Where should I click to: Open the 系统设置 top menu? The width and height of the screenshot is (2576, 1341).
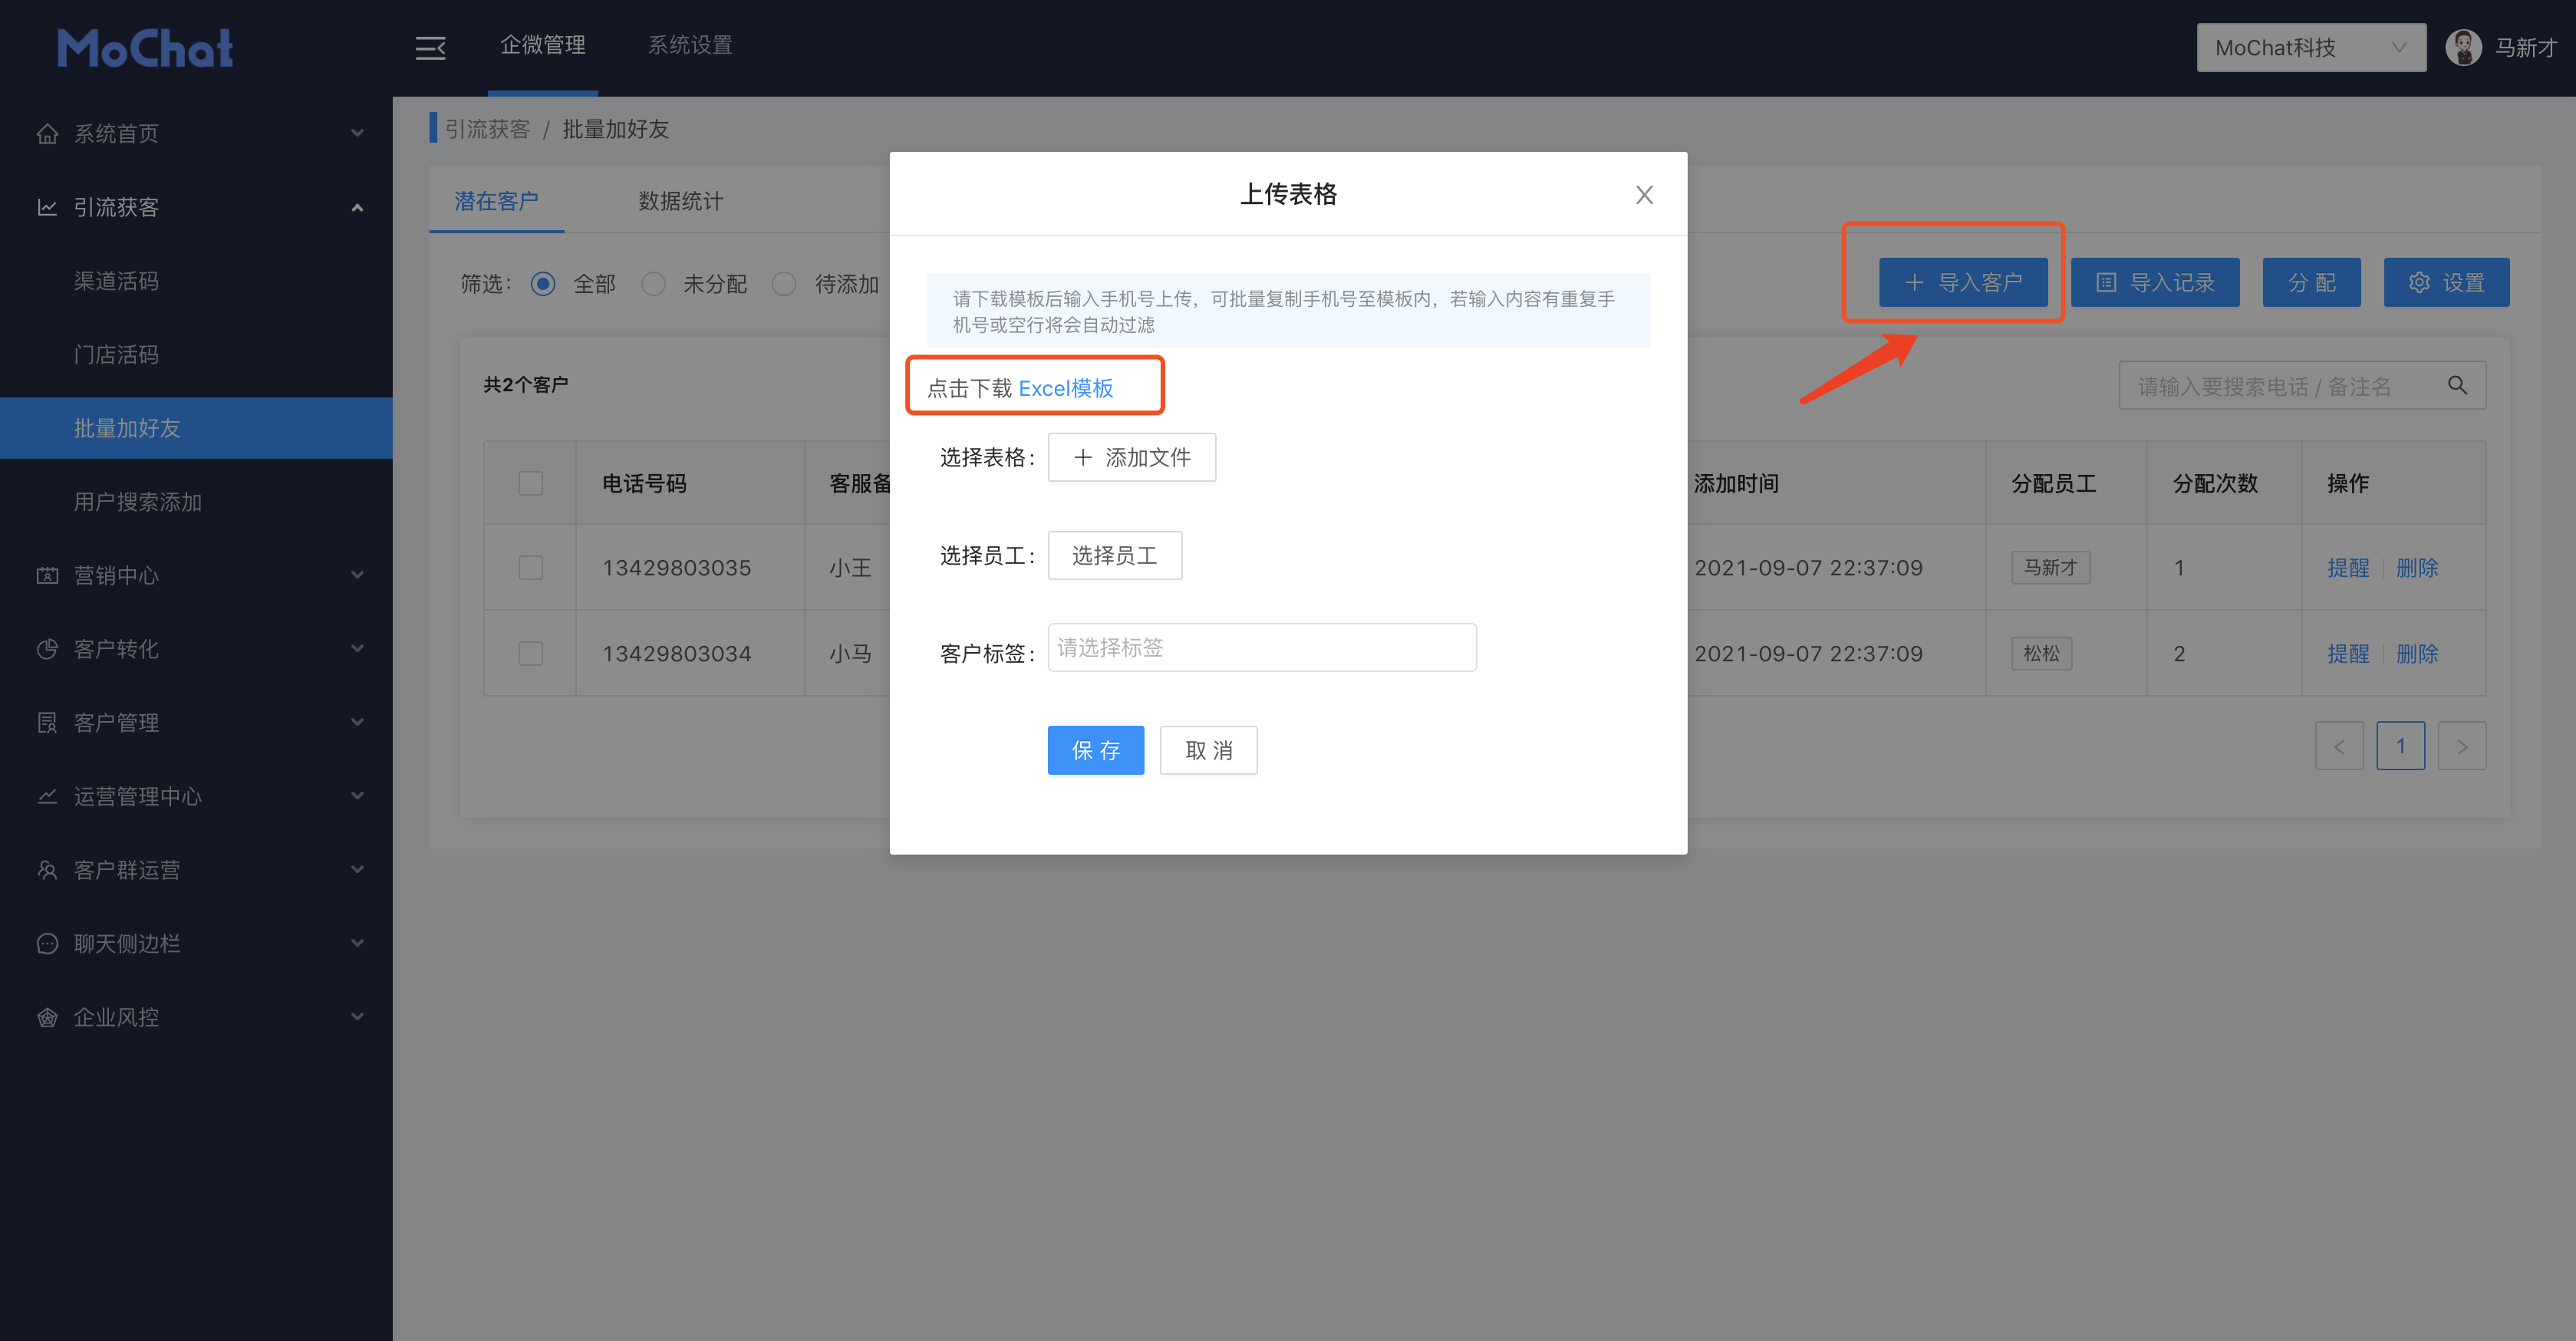[x=690, y=45]
